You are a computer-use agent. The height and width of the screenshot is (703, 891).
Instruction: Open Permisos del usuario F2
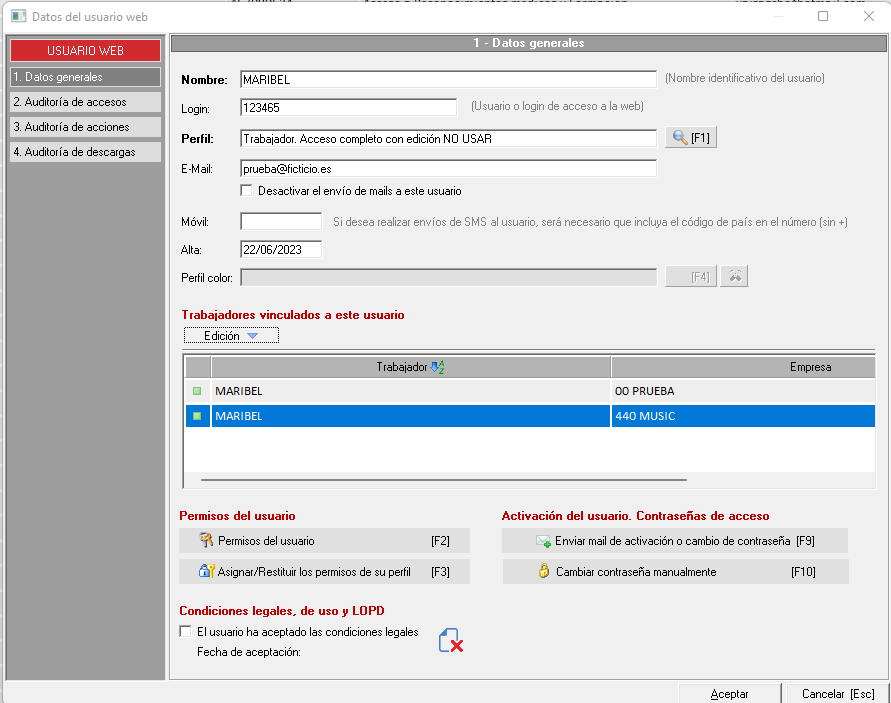pyautogui.click(x=324, y=541)
